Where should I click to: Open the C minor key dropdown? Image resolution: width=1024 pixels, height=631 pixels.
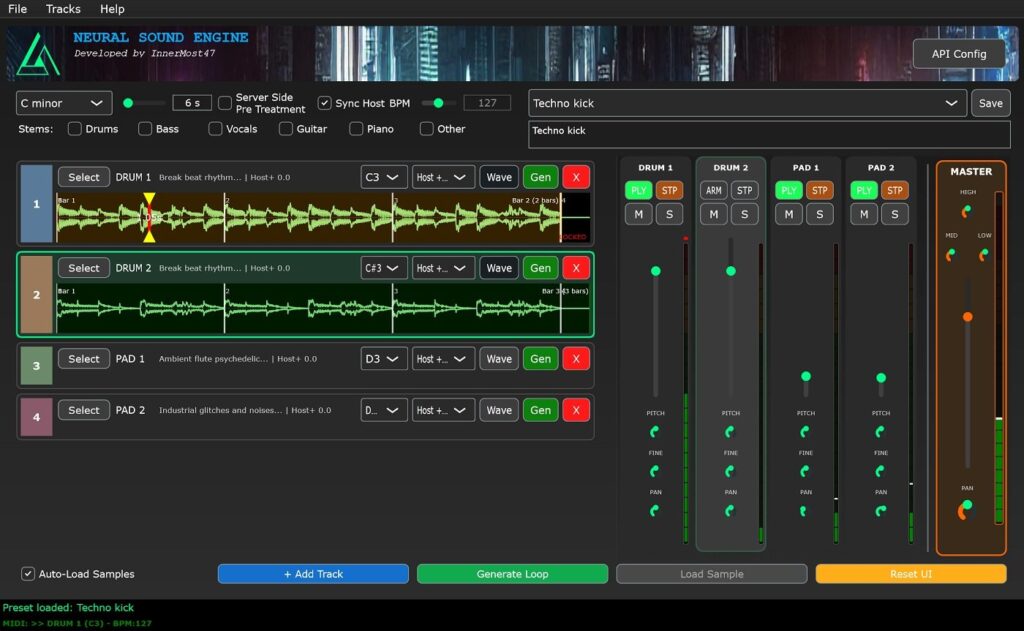point(63,103)
